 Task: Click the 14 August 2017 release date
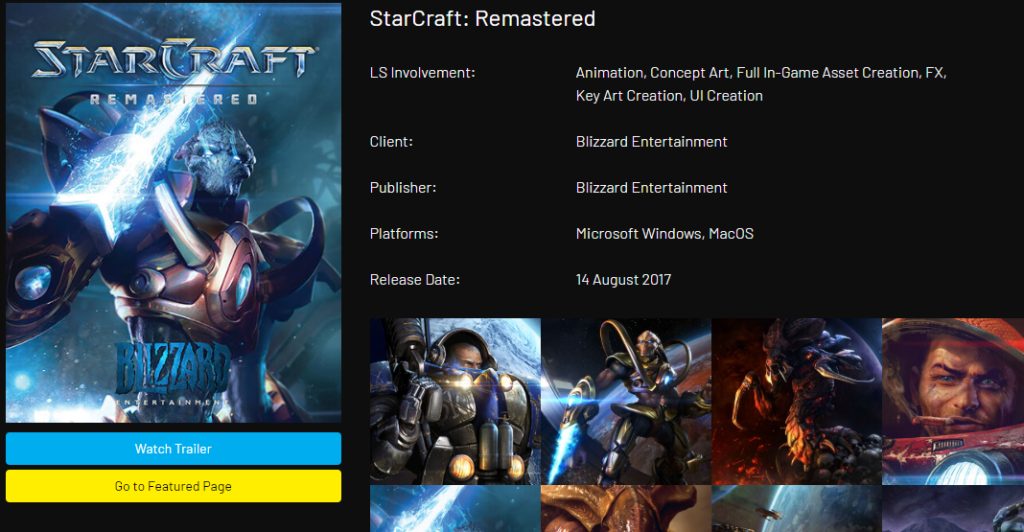point(623,279)
